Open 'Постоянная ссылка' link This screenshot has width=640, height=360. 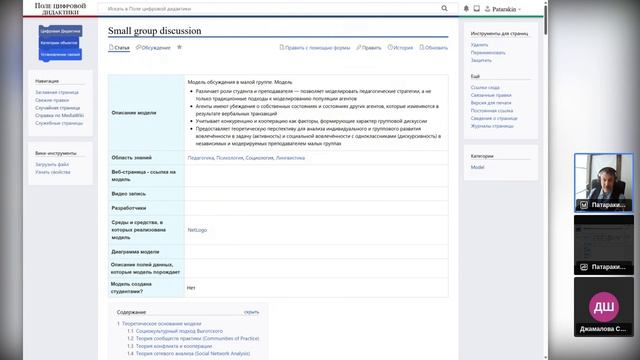coord(491,111)
